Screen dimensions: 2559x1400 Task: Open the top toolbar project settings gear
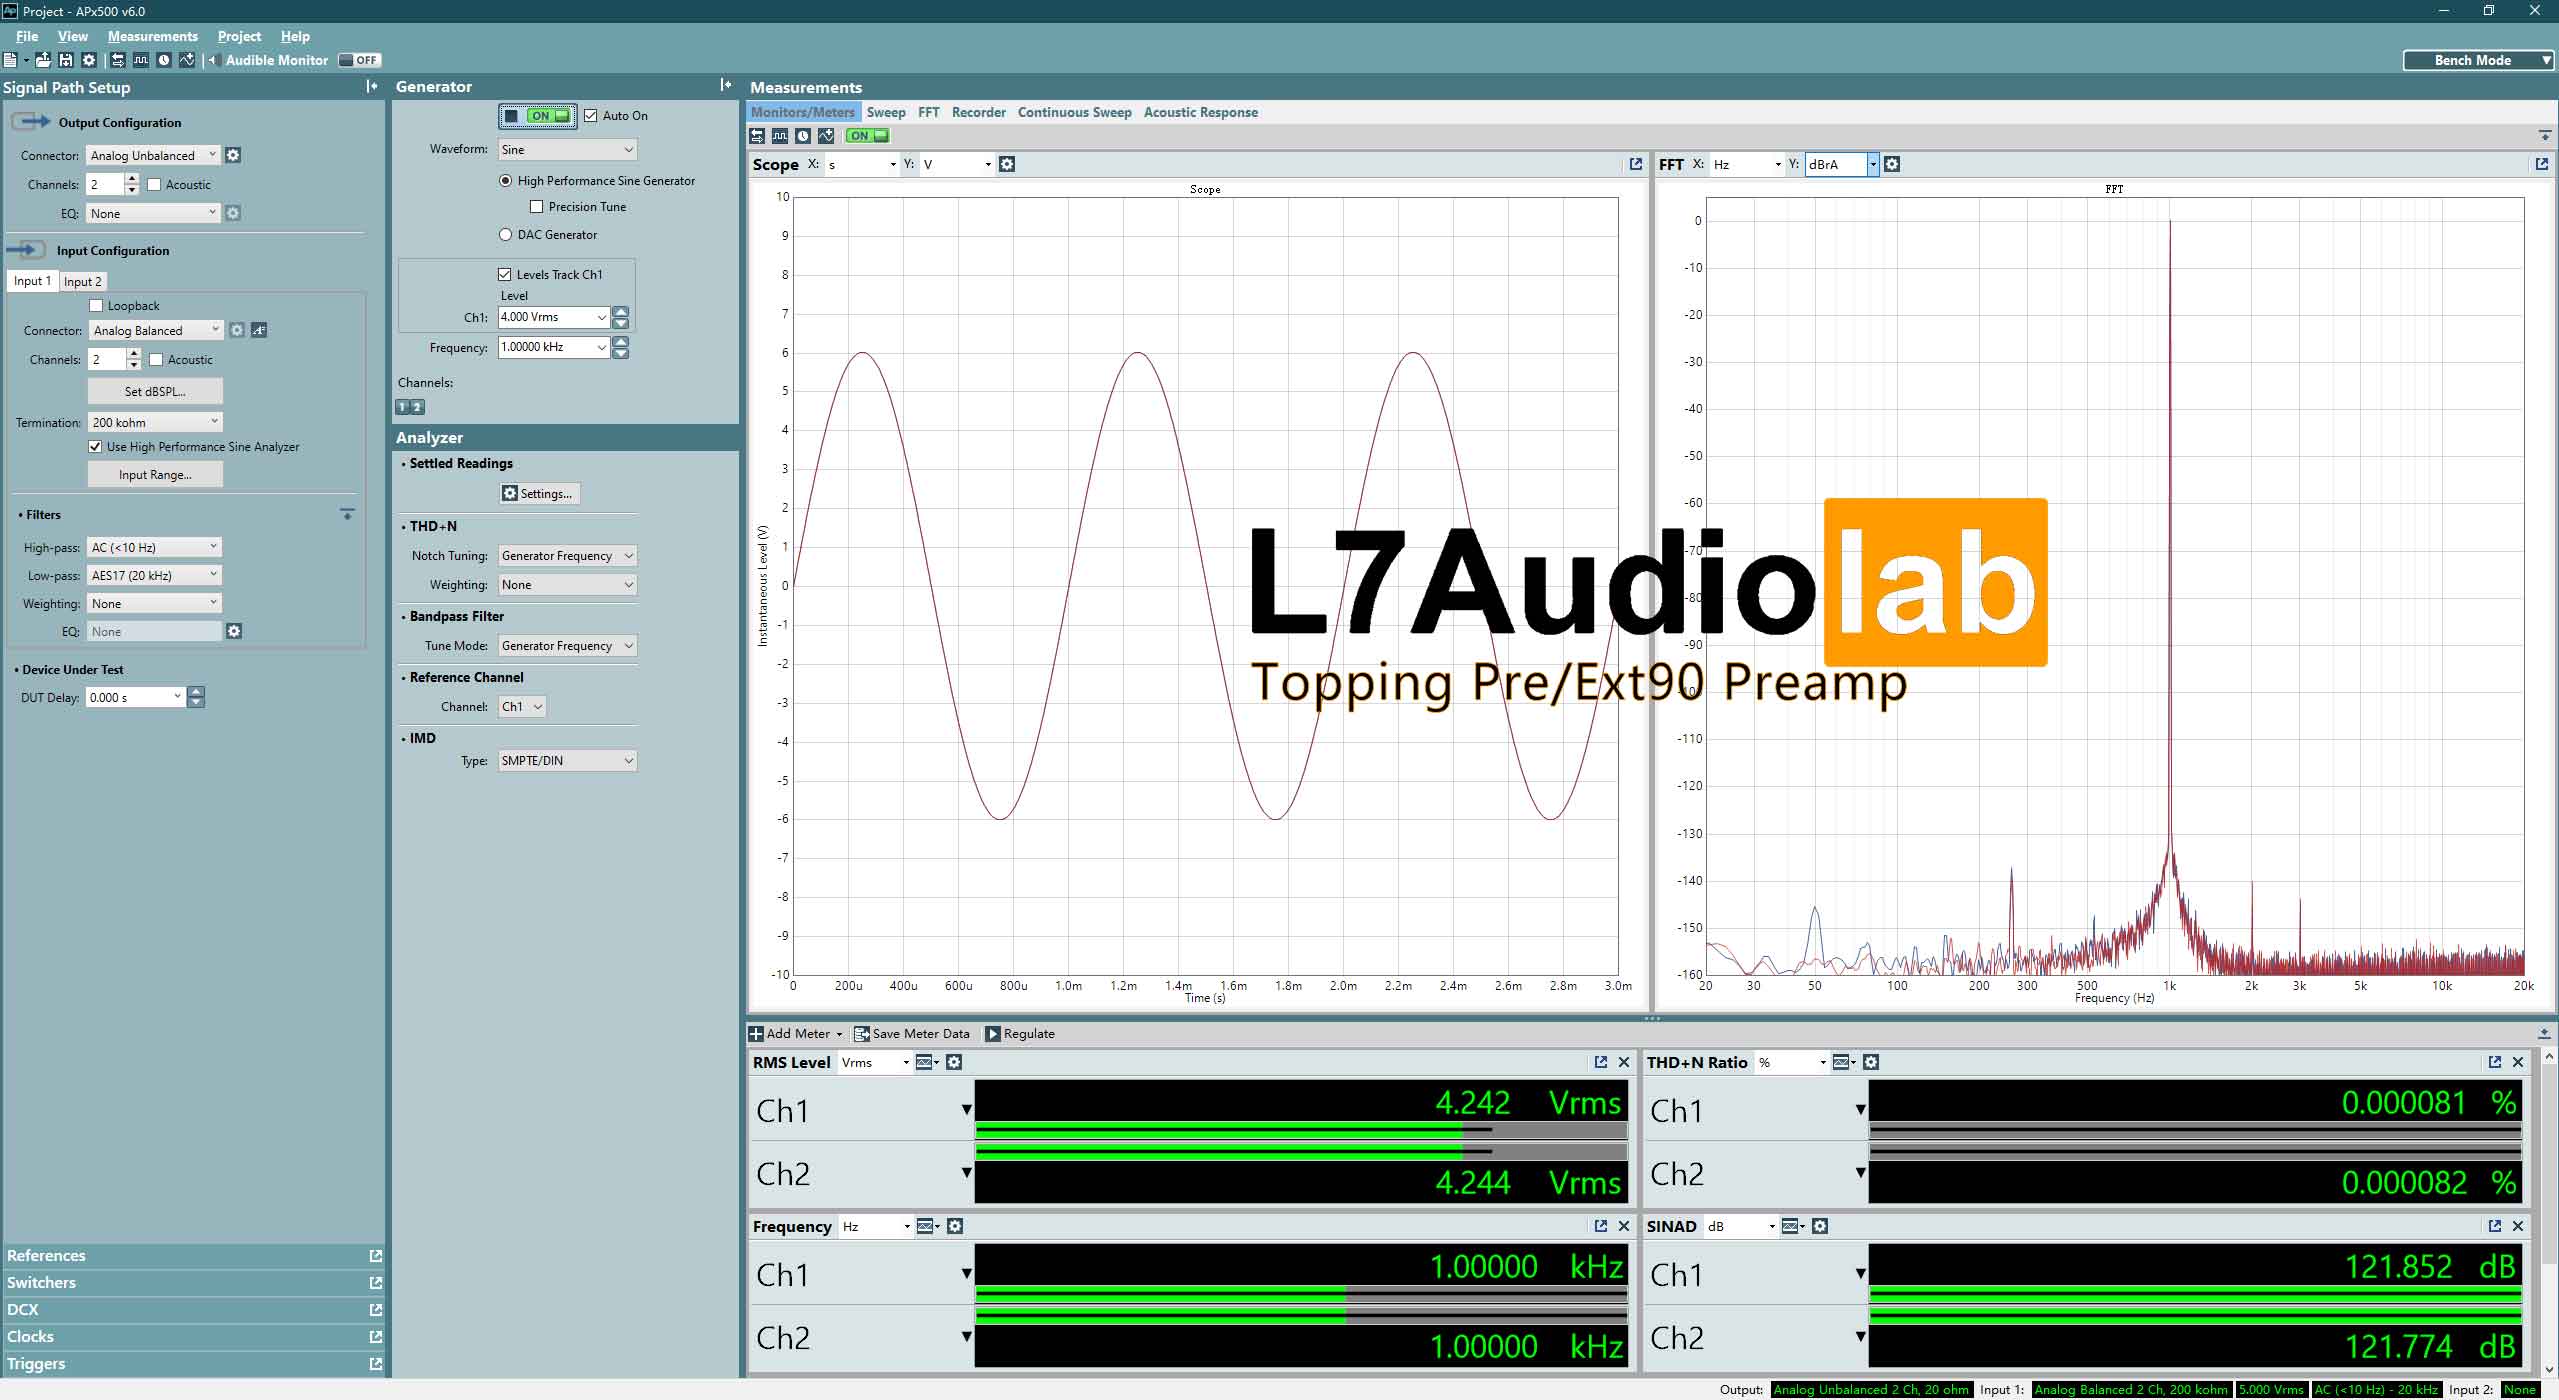point(89,60)
